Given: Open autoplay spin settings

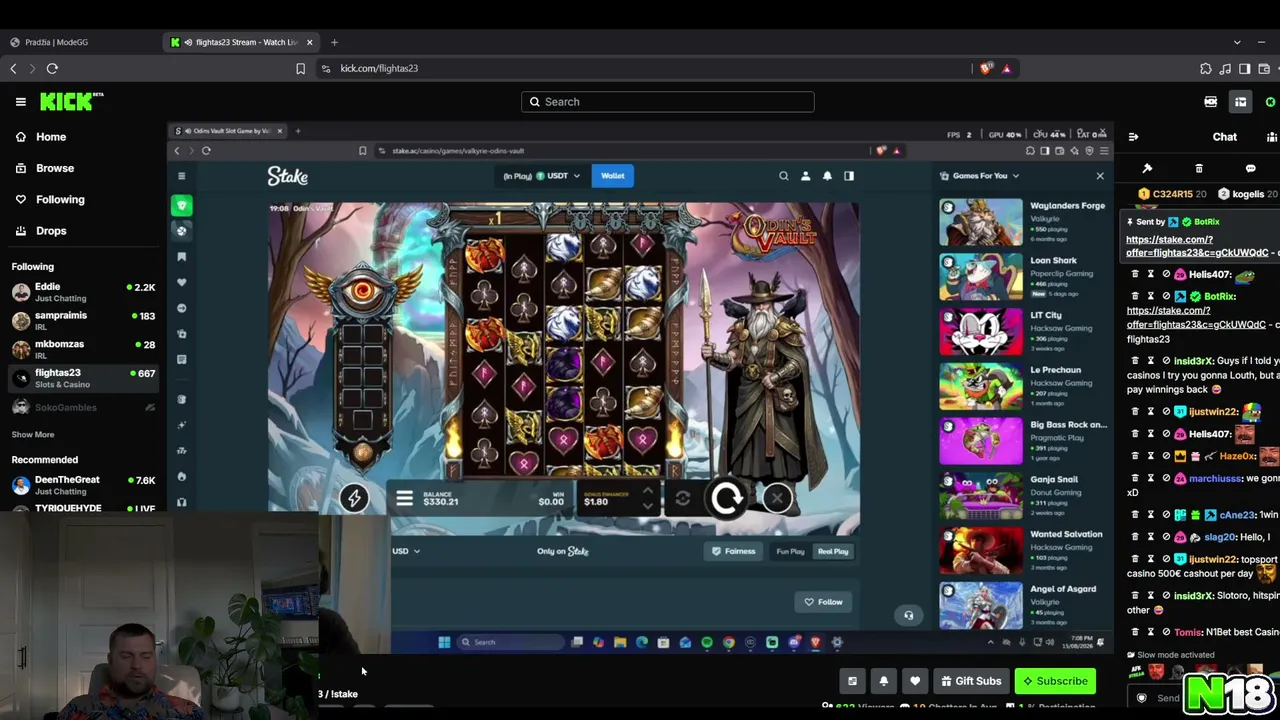Looking at the screenshot, I should [682, 498].
